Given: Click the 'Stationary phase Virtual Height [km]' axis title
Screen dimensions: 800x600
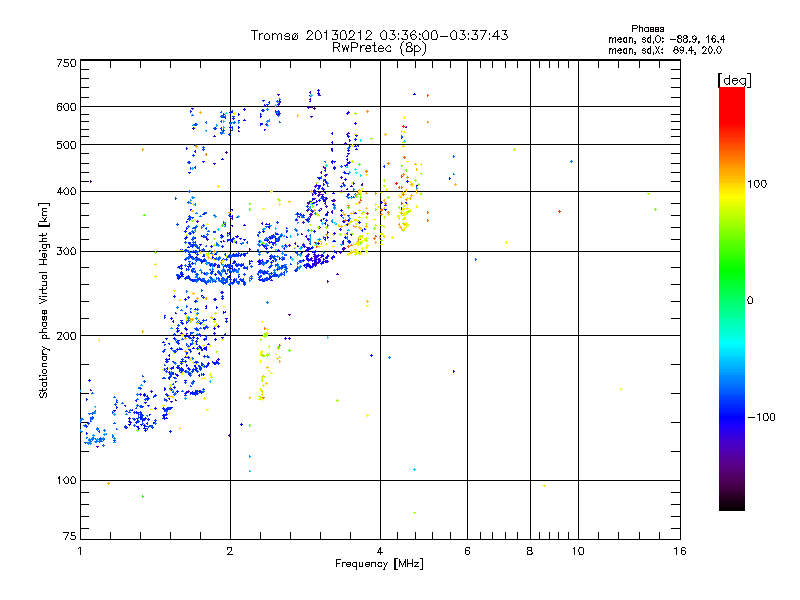Looking at the screenshot, I should coord(43,301).
